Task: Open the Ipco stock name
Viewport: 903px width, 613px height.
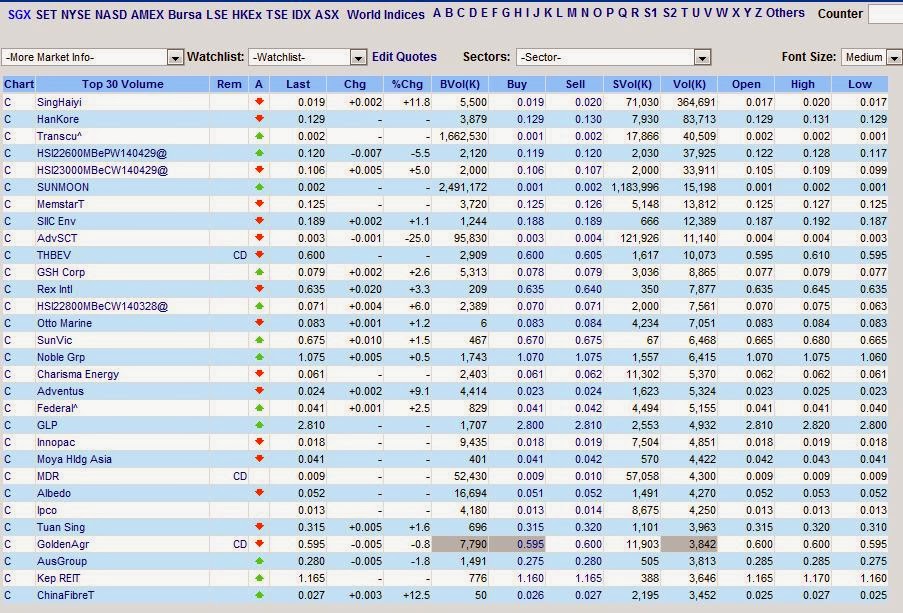Action: (x=47, y=510)
